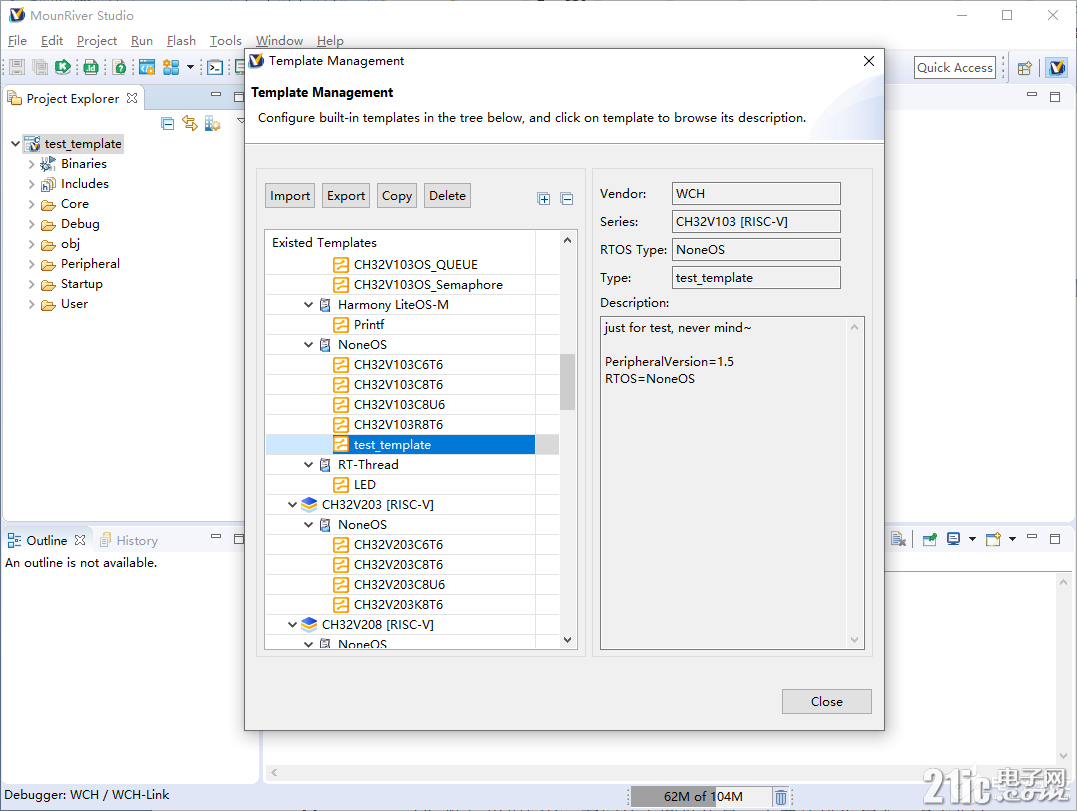
Task: Click the RTOS Type field
Action: coord(756,250)
